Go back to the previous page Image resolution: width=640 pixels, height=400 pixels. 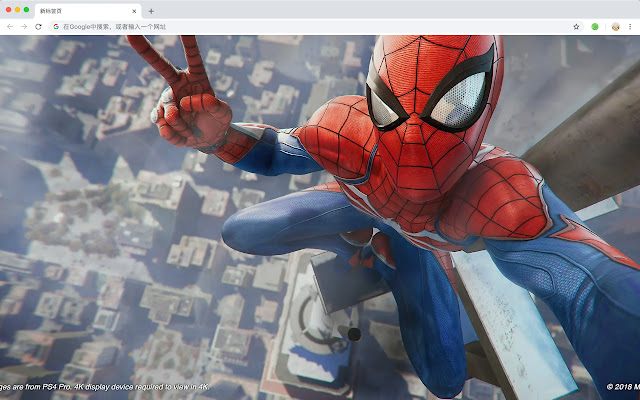click(10, 27)
